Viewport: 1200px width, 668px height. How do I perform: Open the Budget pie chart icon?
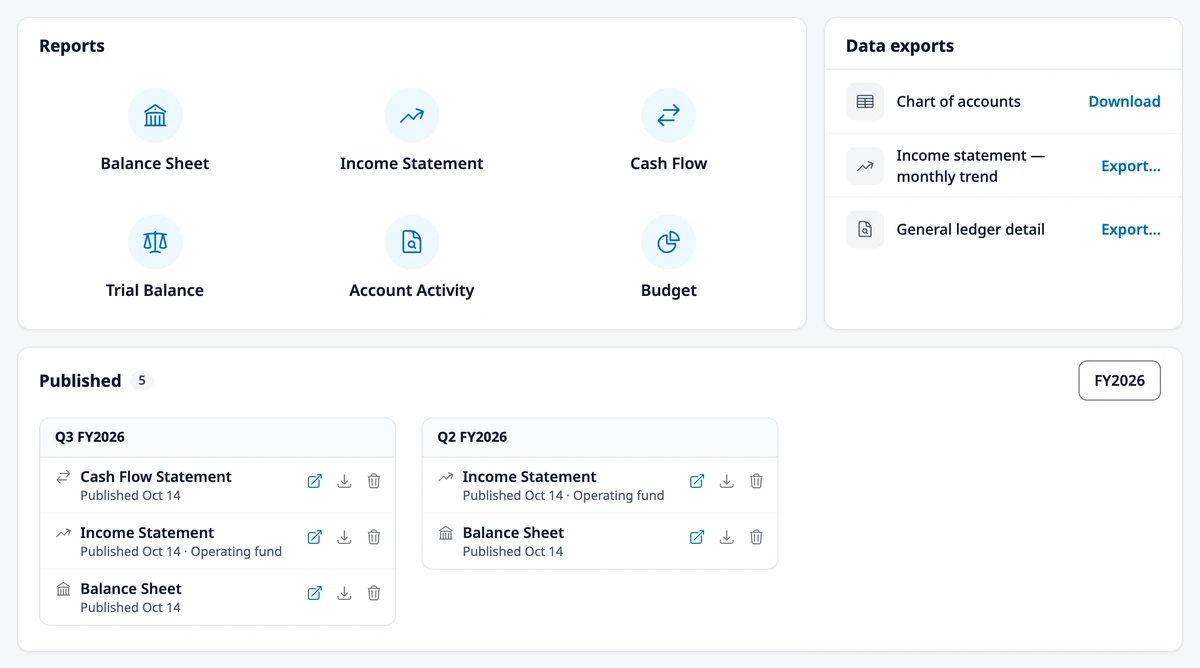tap(668, 242)
